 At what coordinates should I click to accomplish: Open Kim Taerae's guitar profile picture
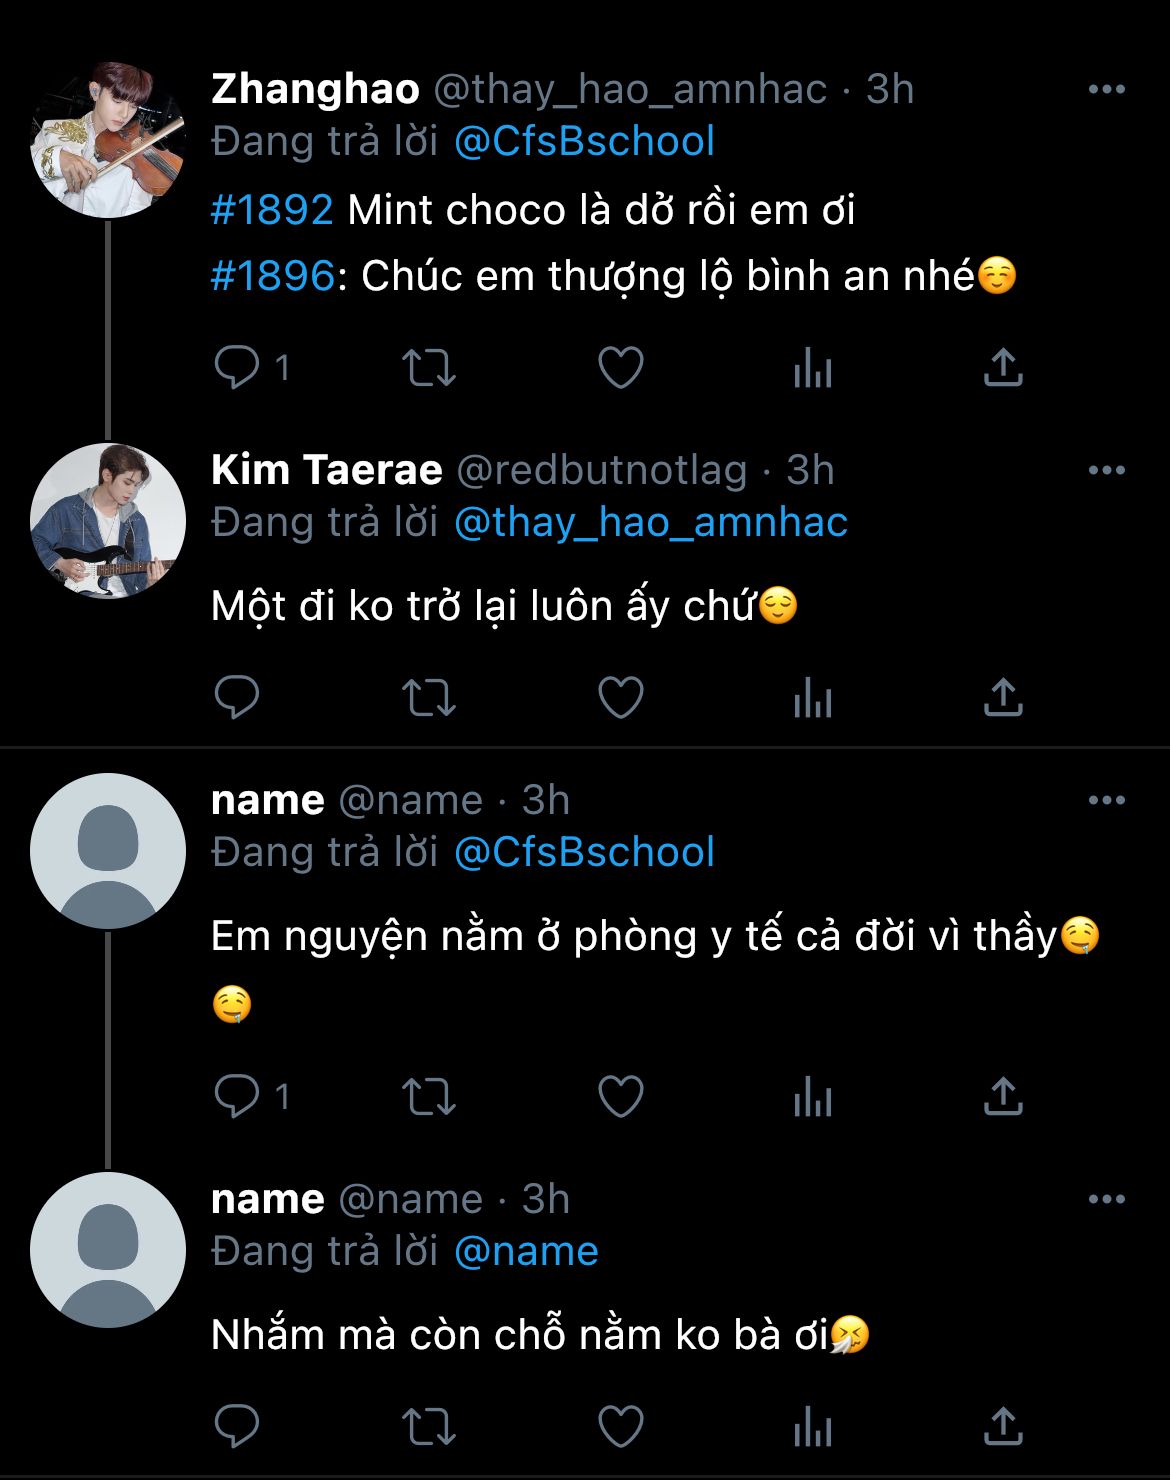pyautogui.click(x=108, y=520)
